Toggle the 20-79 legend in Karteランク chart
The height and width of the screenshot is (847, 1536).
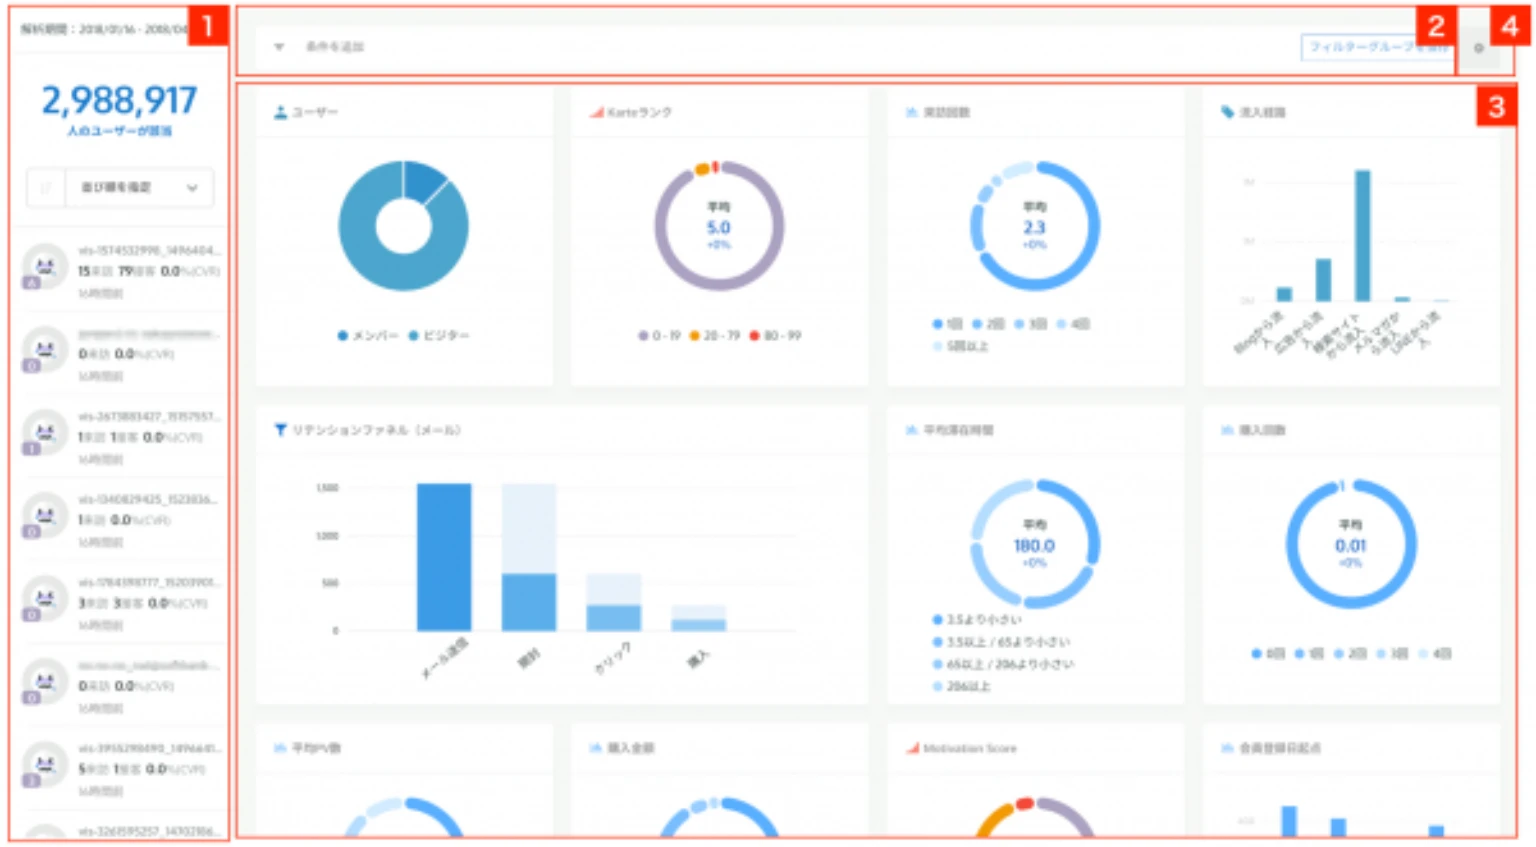point(715,336)
